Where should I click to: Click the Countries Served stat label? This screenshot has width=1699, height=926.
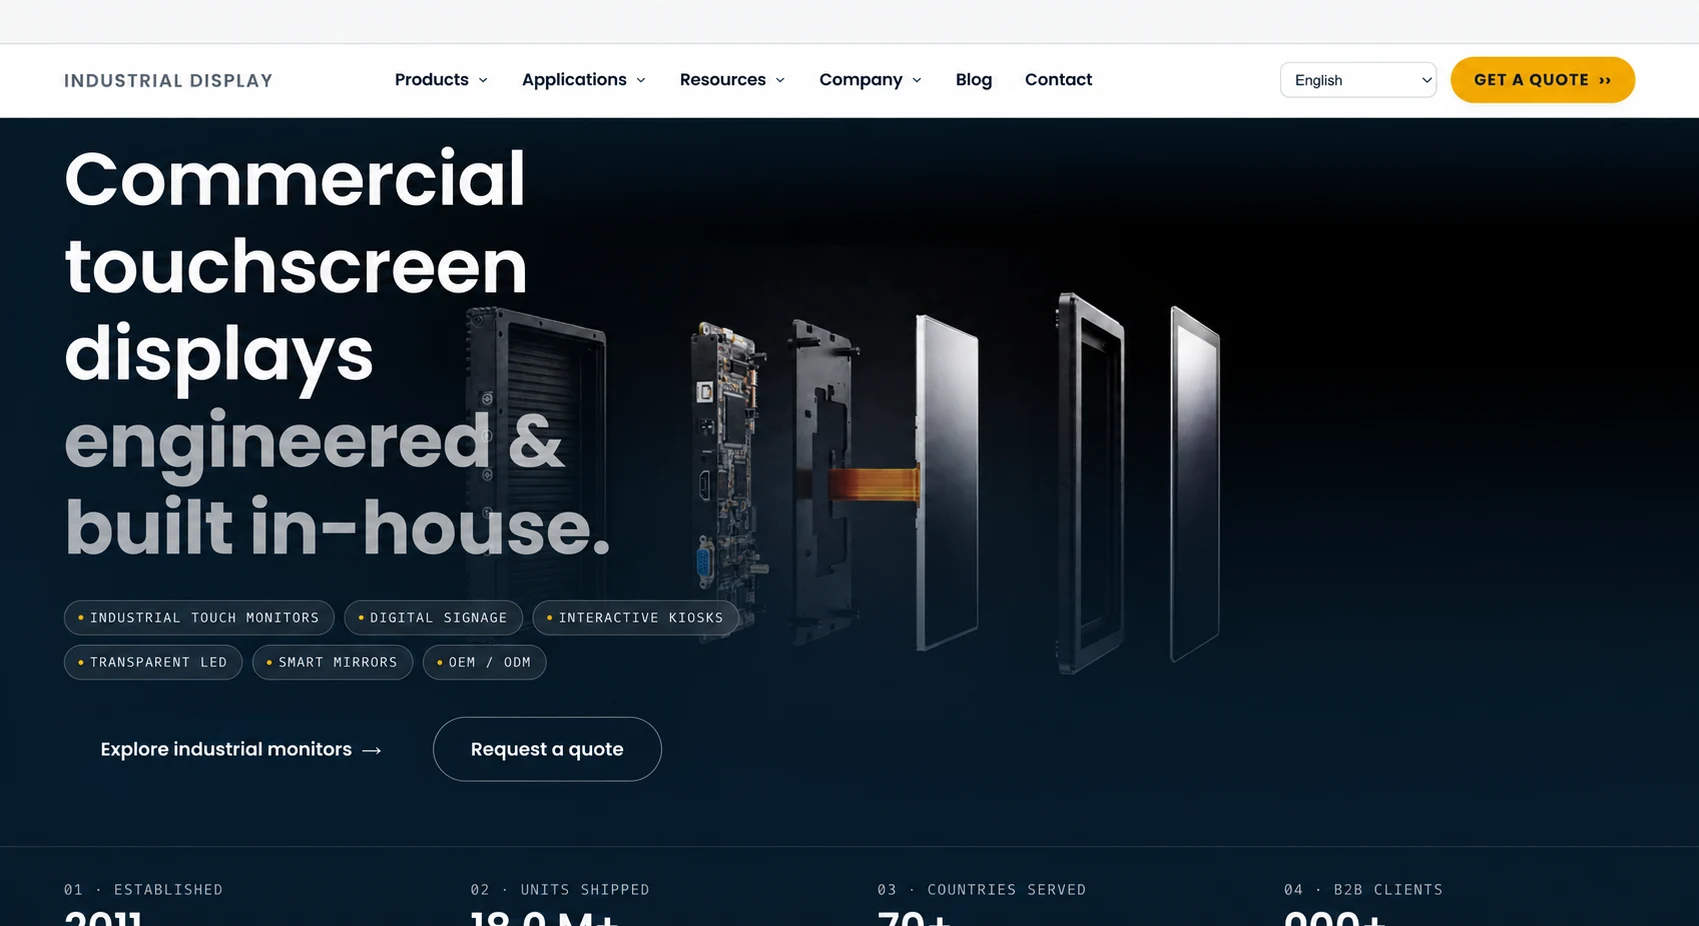pyautogui.click(x=981, y=890)
